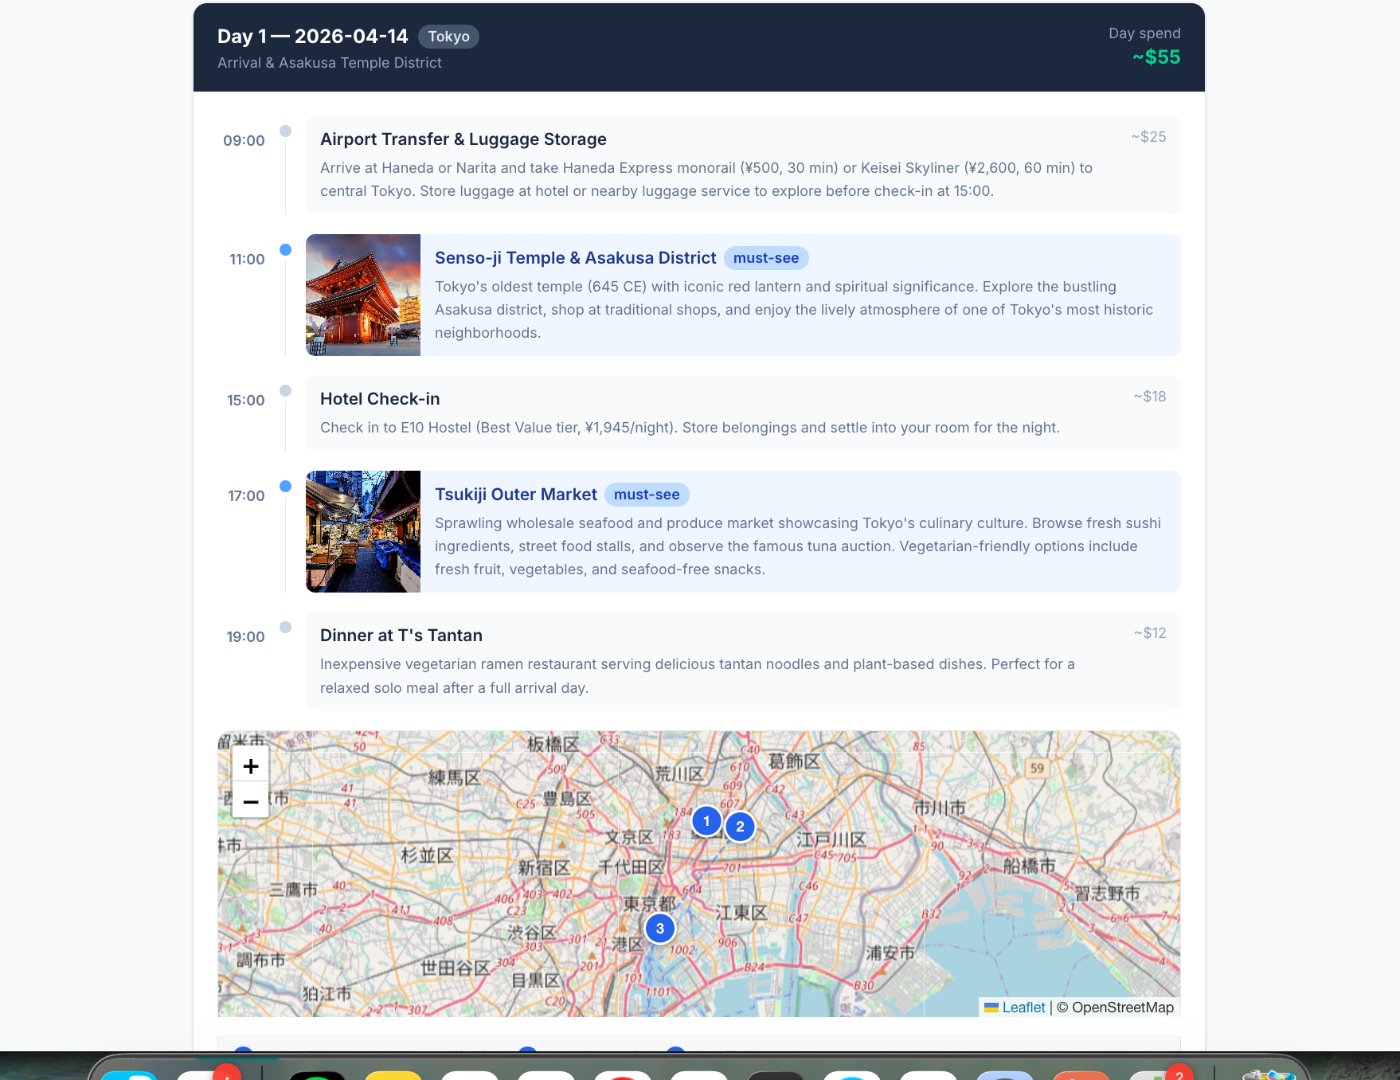Open the OpenStreetMap copyright link
Viewport: 1400px width, 1080px height.
[x=1122, y=1007]
